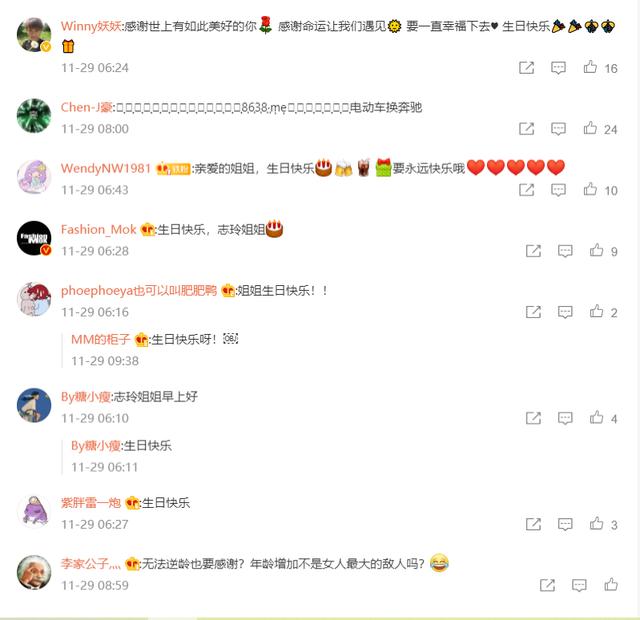The height and width of the screenshot is (620, 640).
Task: Open MM的柜子's profile from reply
Action: pyautogui.click(x=100, y=339)
